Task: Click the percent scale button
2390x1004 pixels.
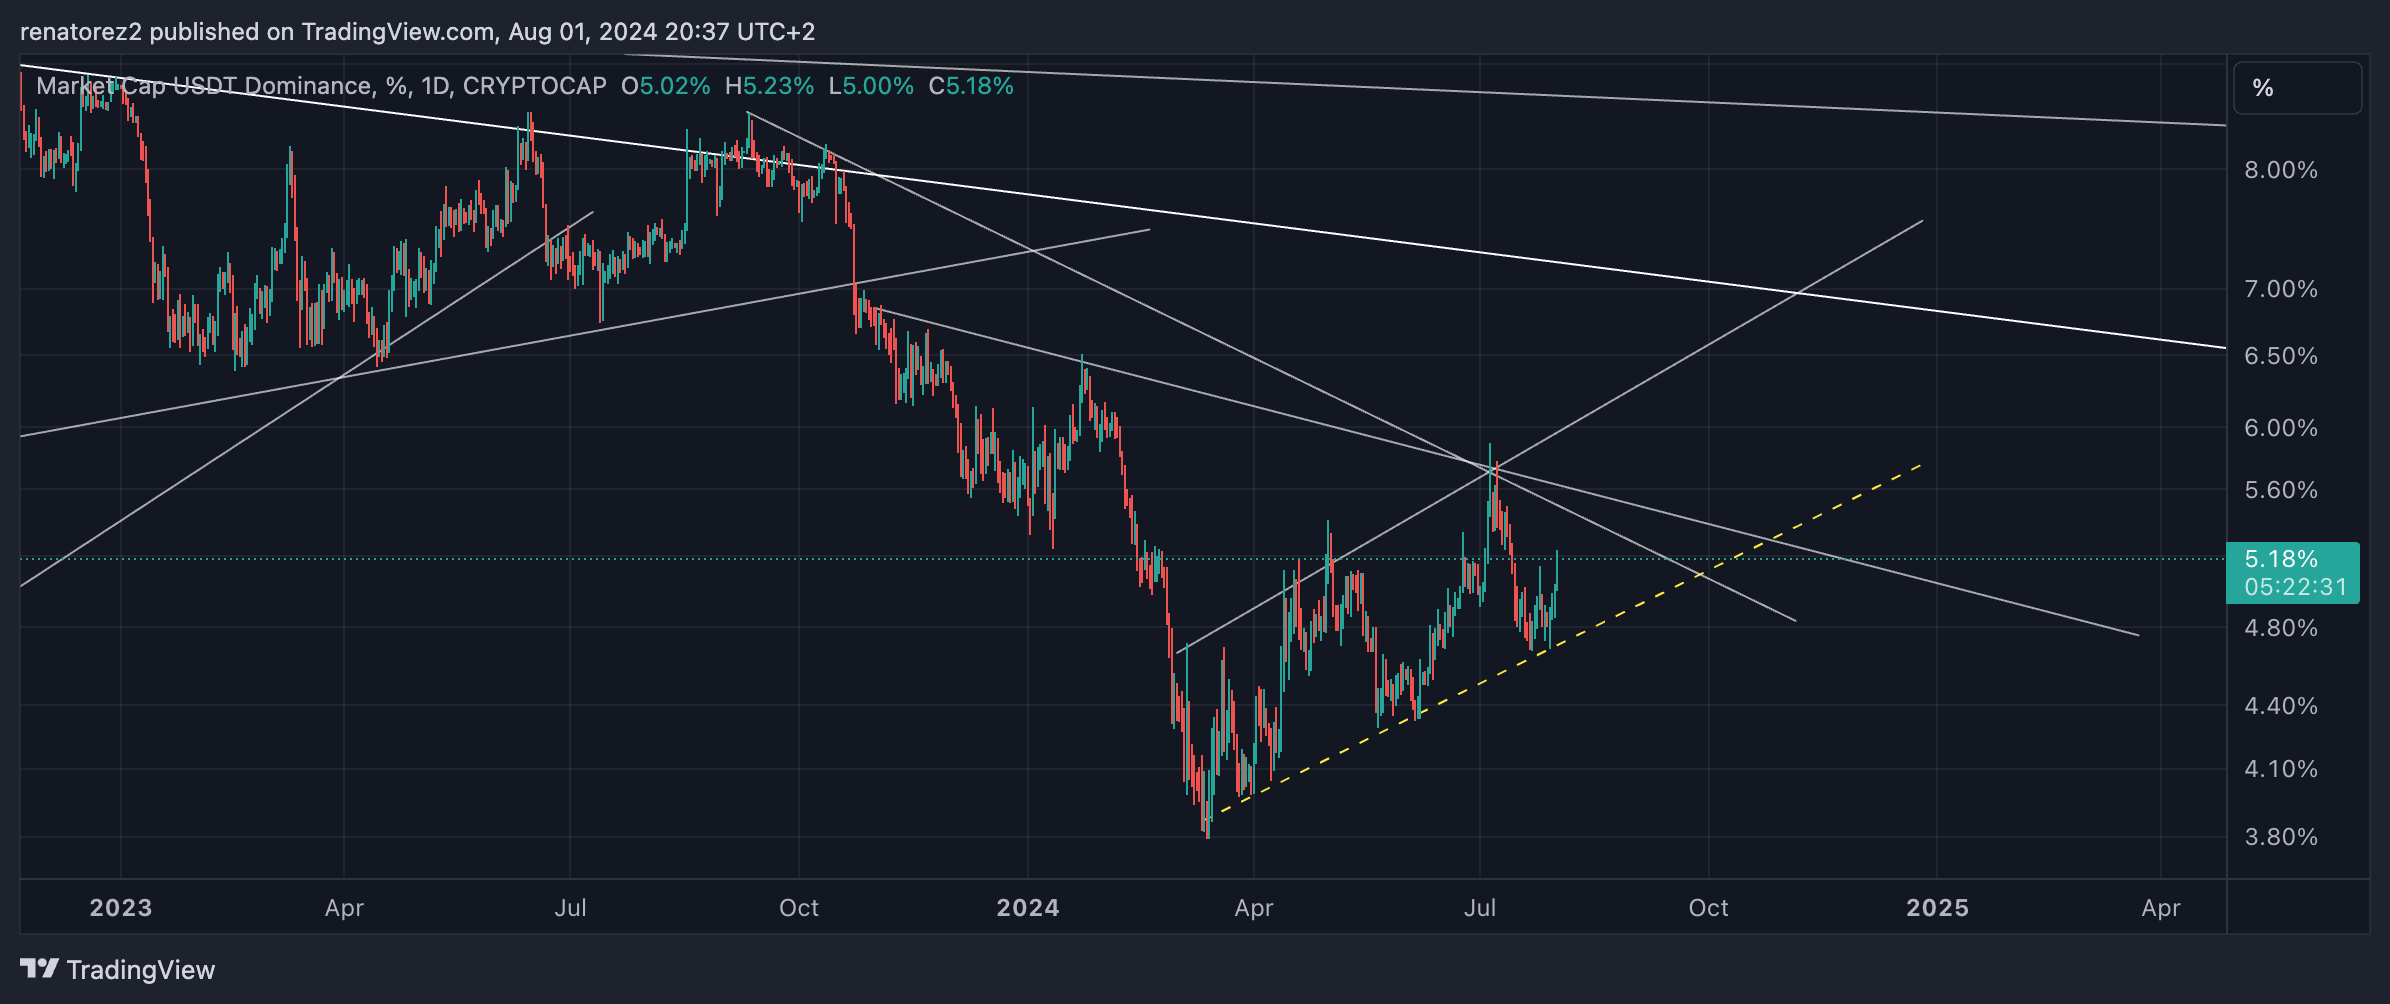Action: pos(2297,88)
